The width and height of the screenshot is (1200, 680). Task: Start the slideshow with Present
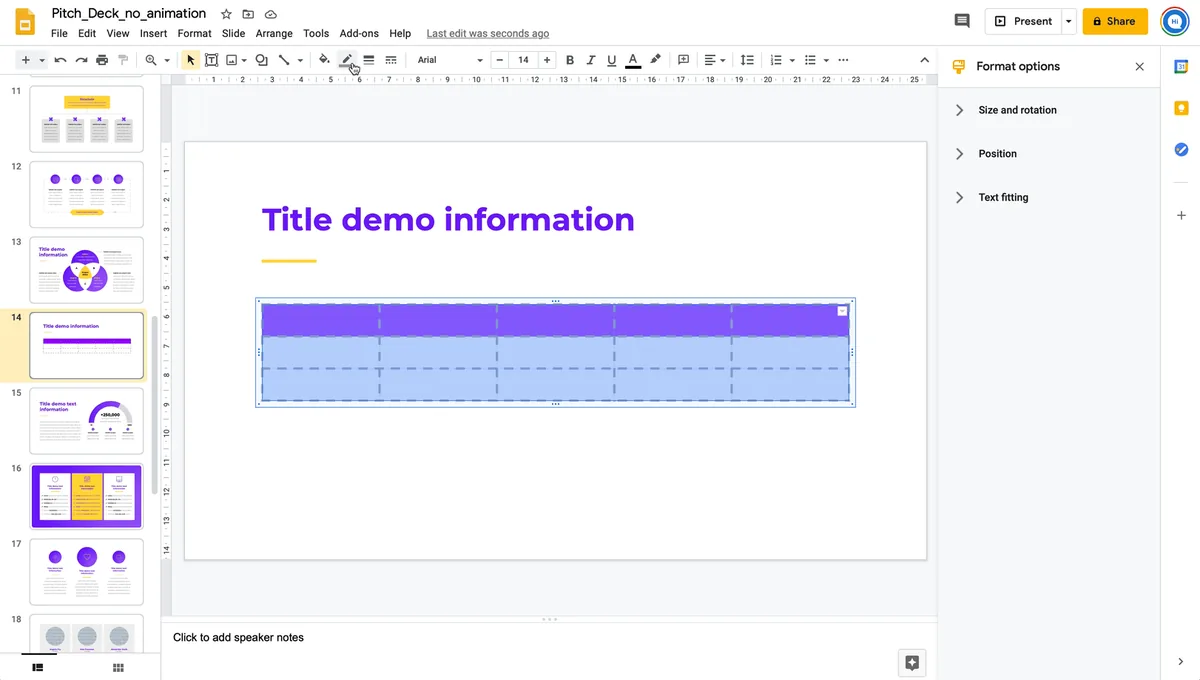click(x=1023, y=21)
